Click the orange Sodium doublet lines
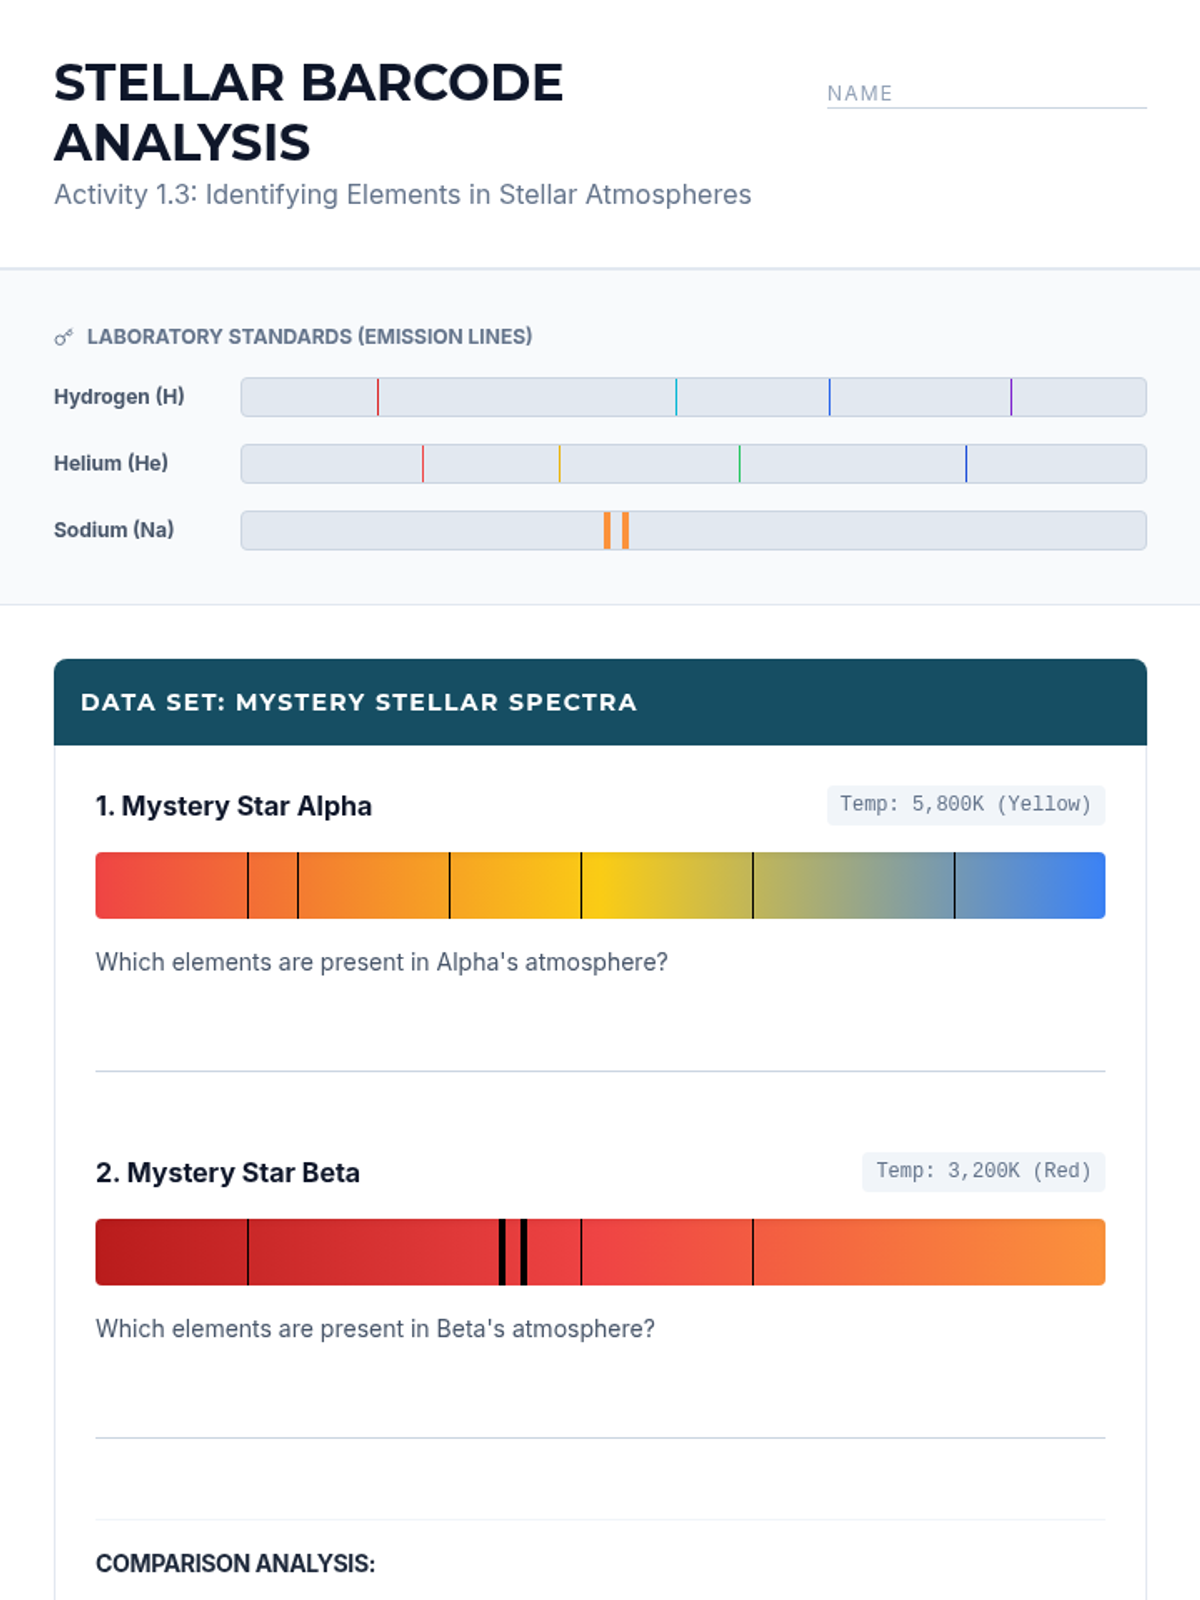The image size is (1200, 1600). coord(616,530)
